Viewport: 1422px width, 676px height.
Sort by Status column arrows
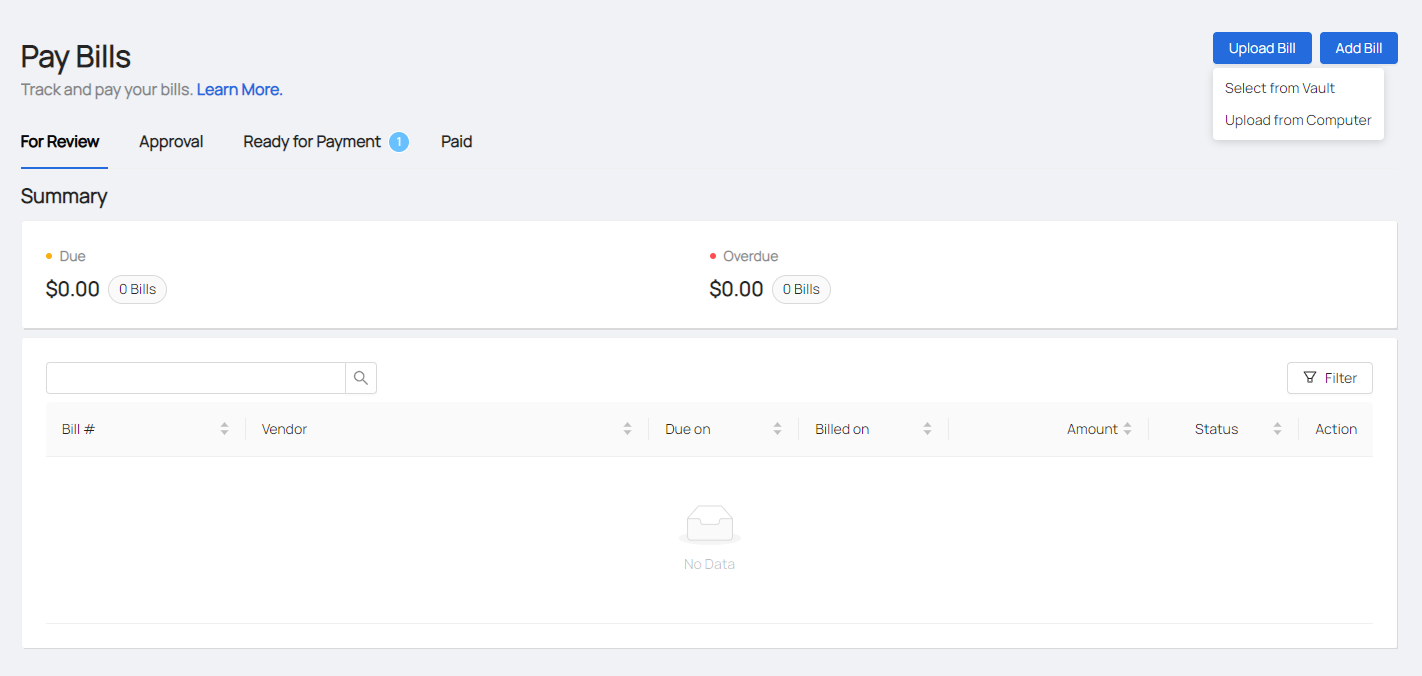1277,429
